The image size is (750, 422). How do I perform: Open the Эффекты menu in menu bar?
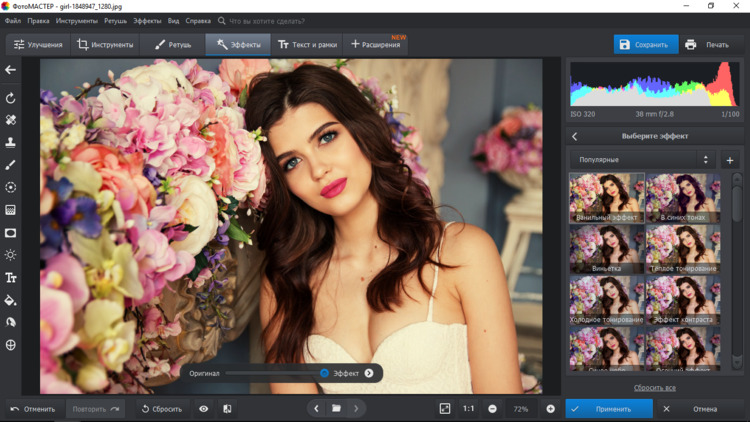coord(147,20)
